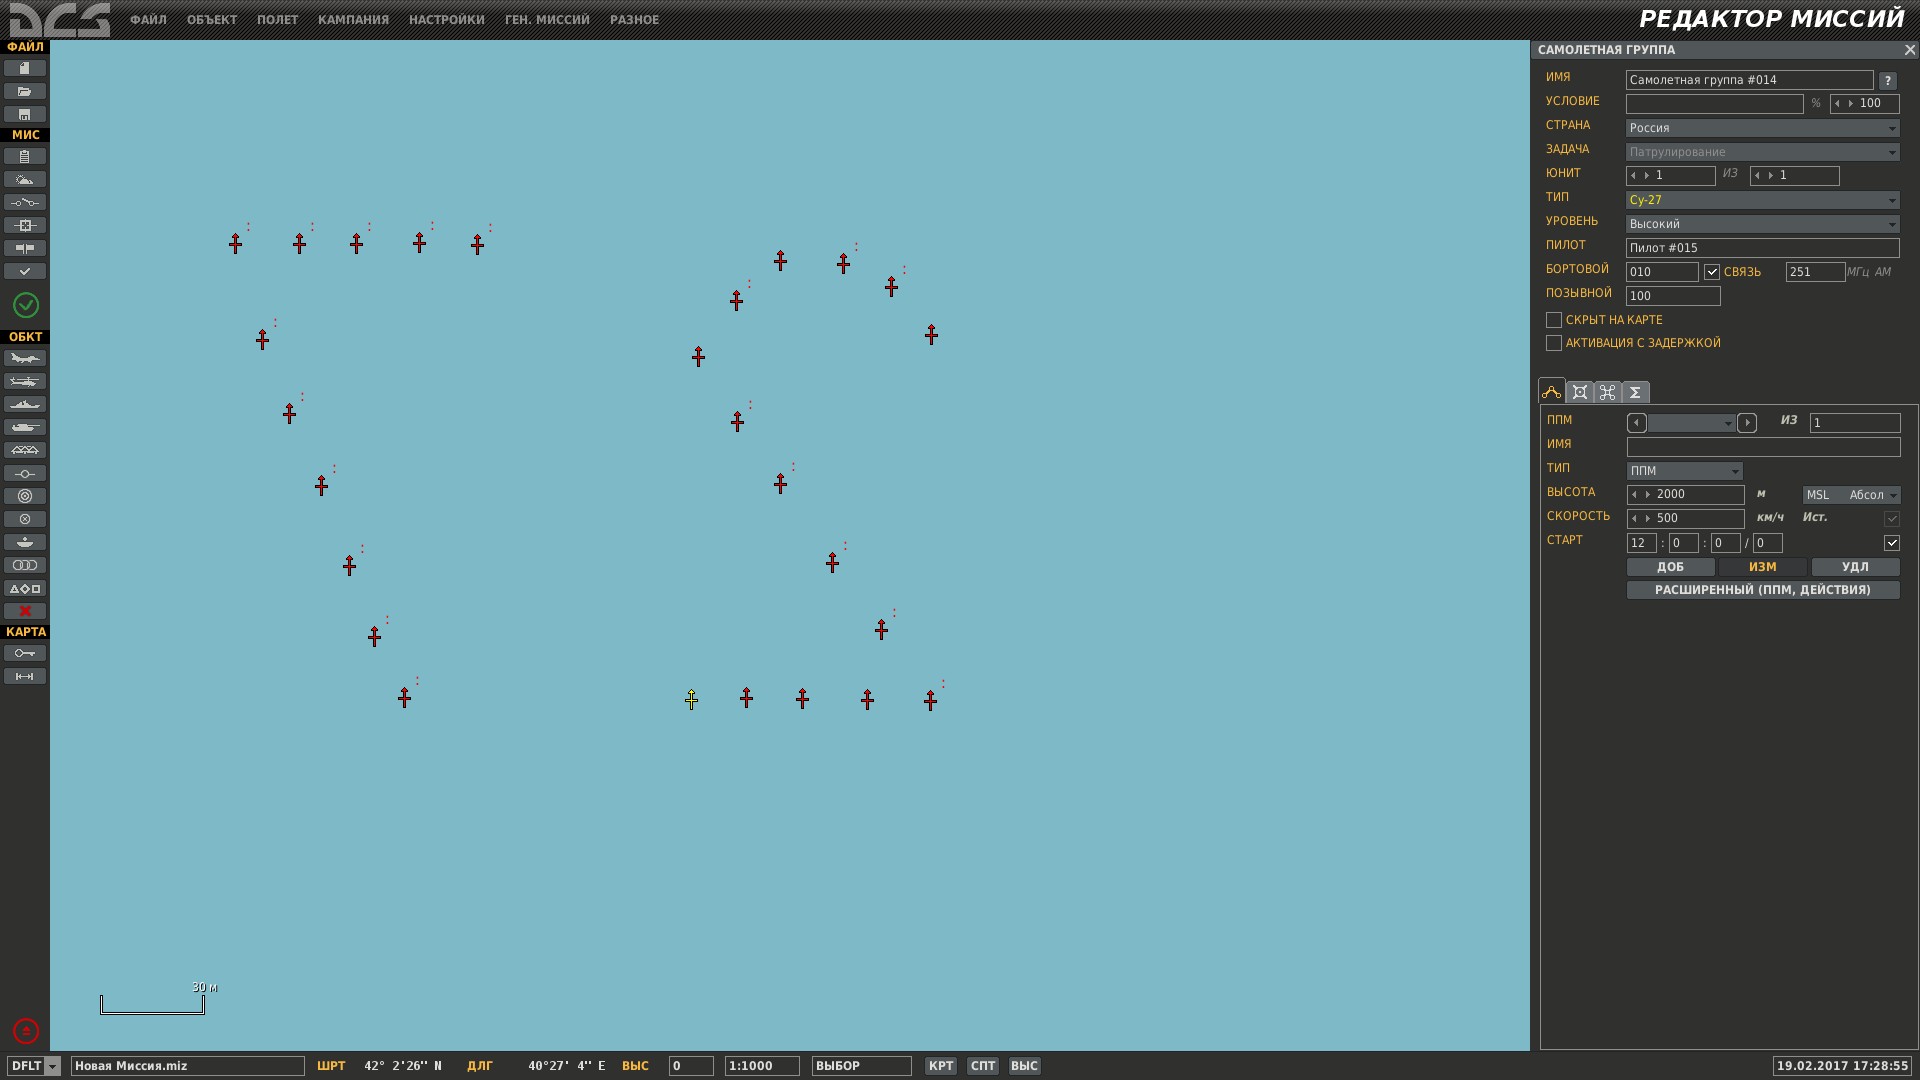Toggle the СВЯЗЬ radio checkbox
The image size is (1920, 1080).
[1712, 272]
